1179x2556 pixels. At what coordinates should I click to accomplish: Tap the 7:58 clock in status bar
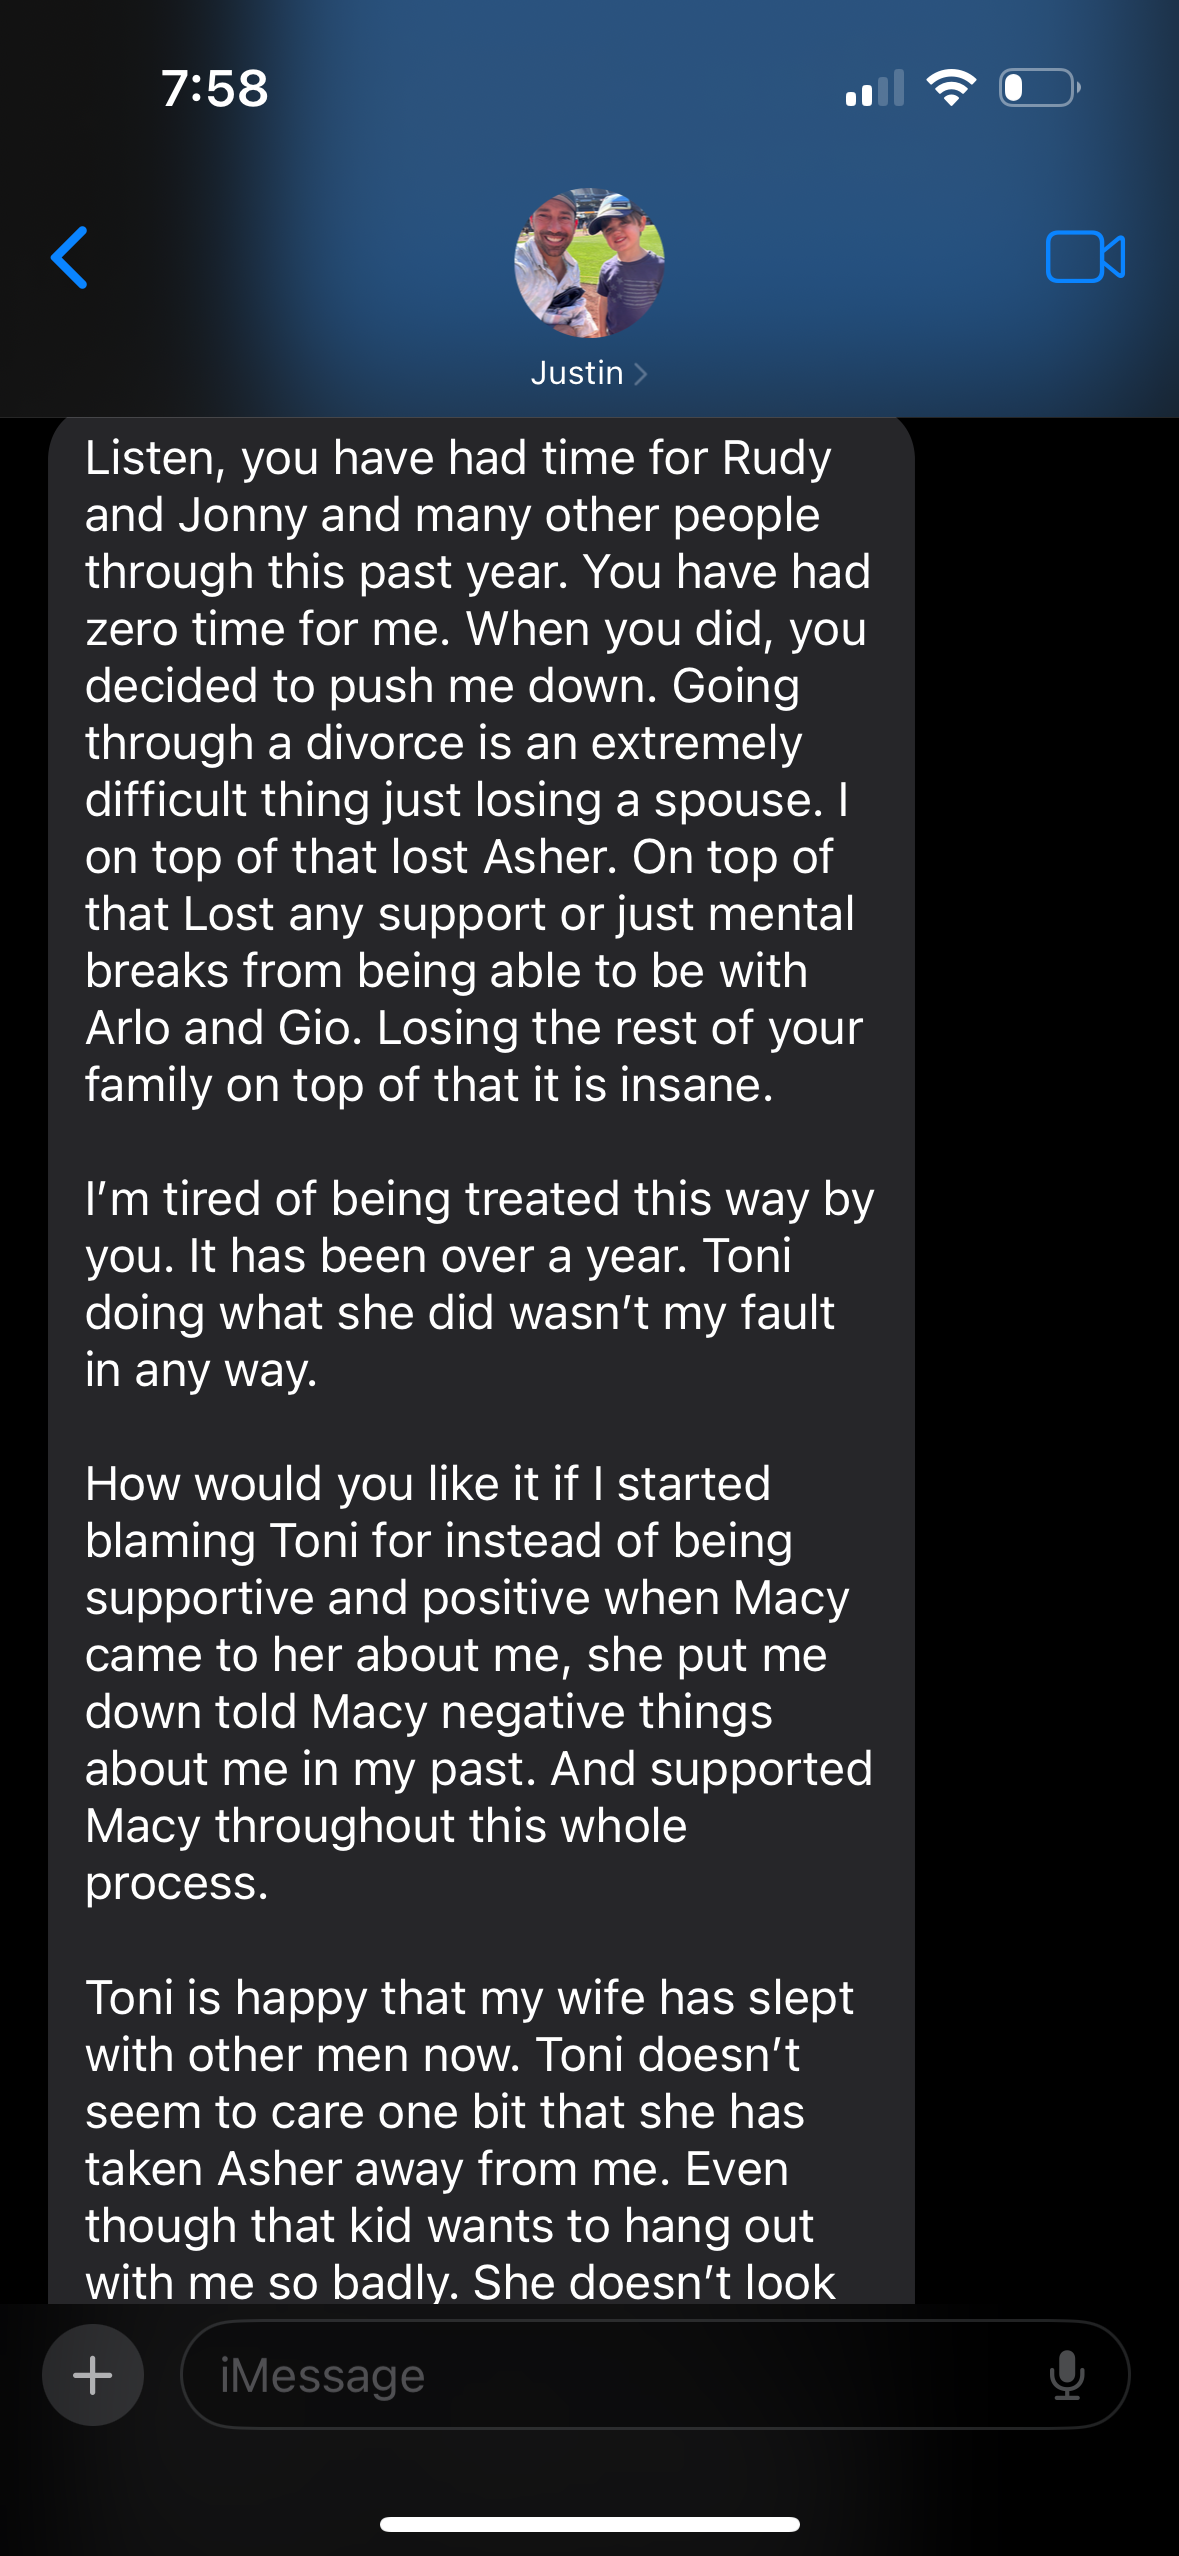215,88
